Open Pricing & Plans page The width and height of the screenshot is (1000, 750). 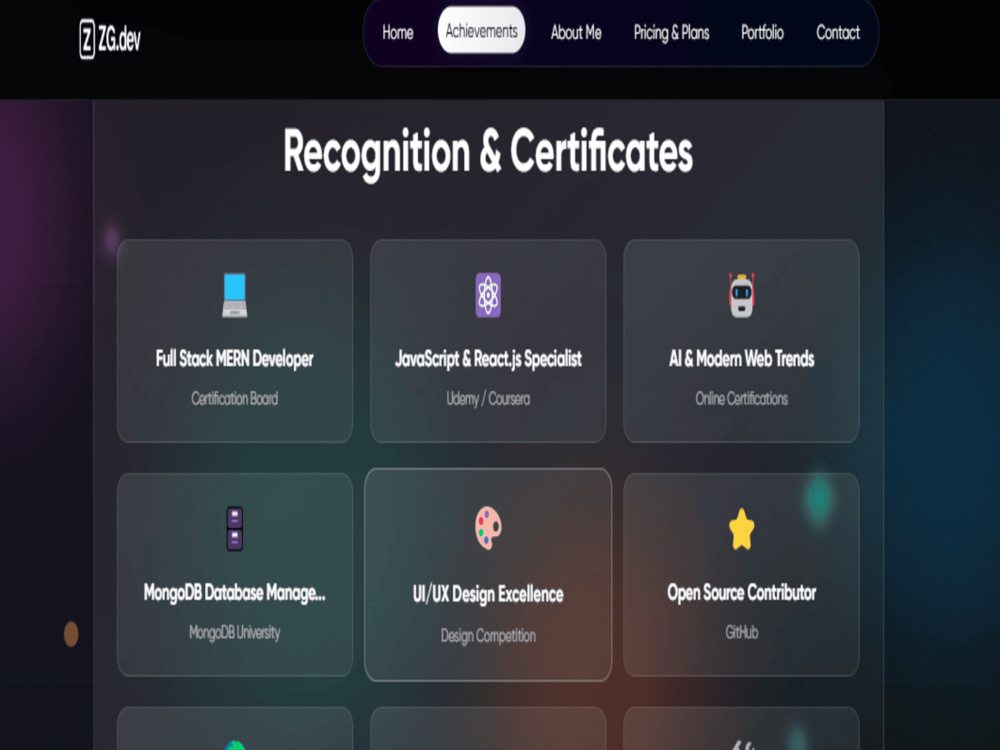pos(671,33)
